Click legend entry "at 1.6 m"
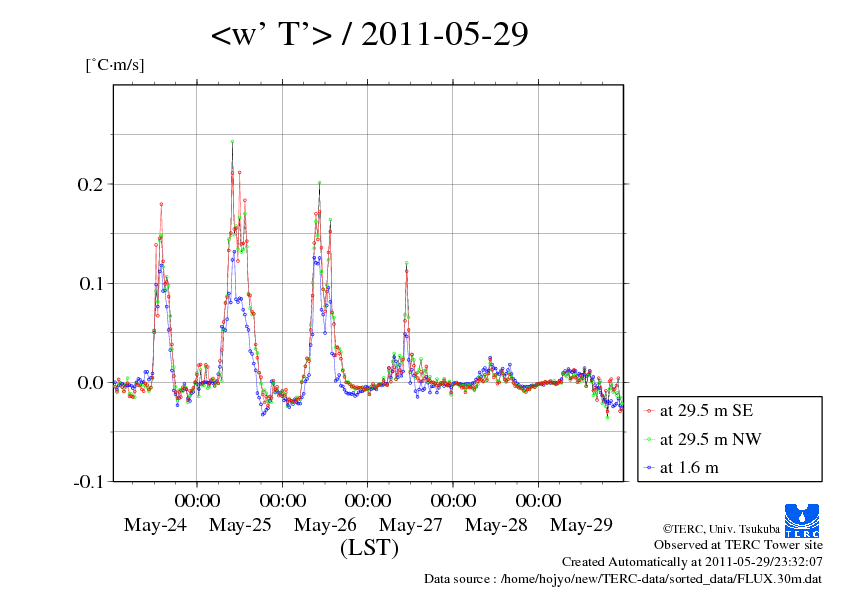The width and height of the screenshot is (842, 595). coord(689,468)
